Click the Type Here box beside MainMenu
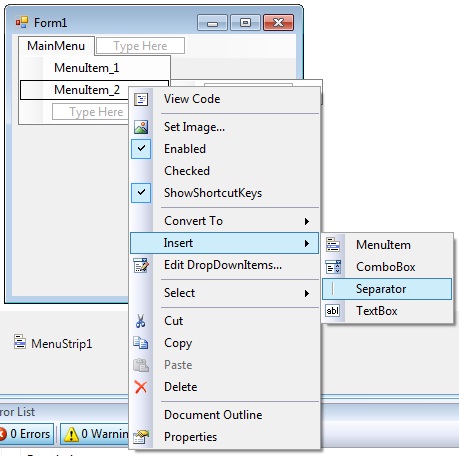Viewport: 459px width, 456px height. pyautogui.click(x=140, y=46)
